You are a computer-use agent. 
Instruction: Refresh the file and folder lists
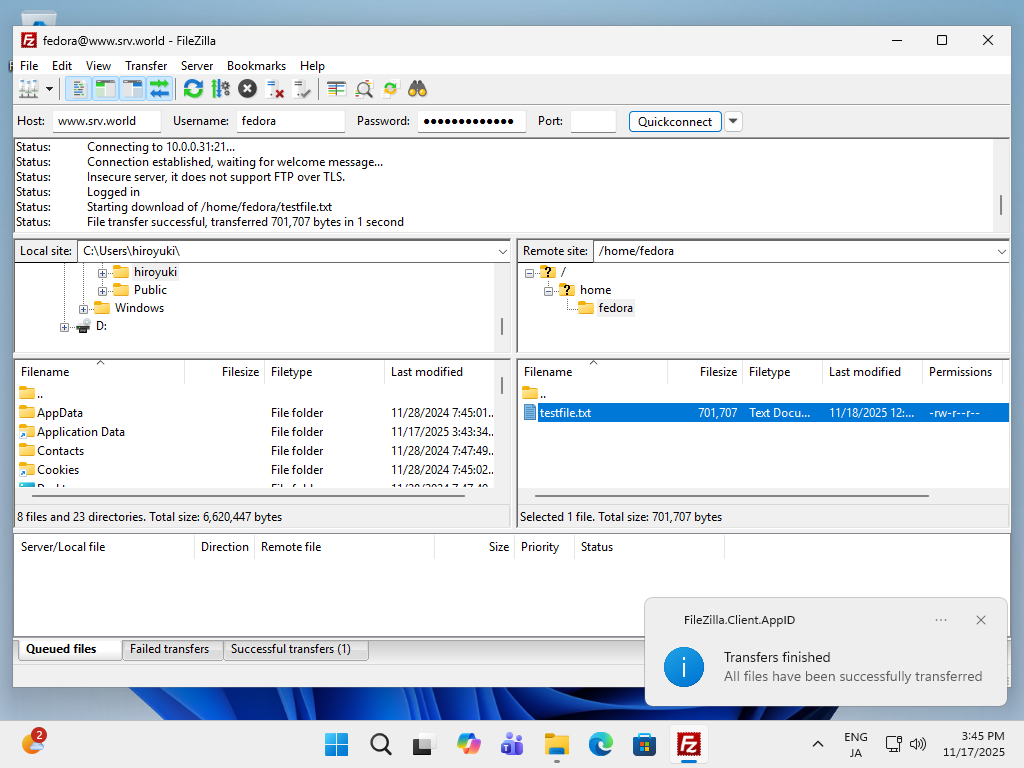(x=193, y=89)
